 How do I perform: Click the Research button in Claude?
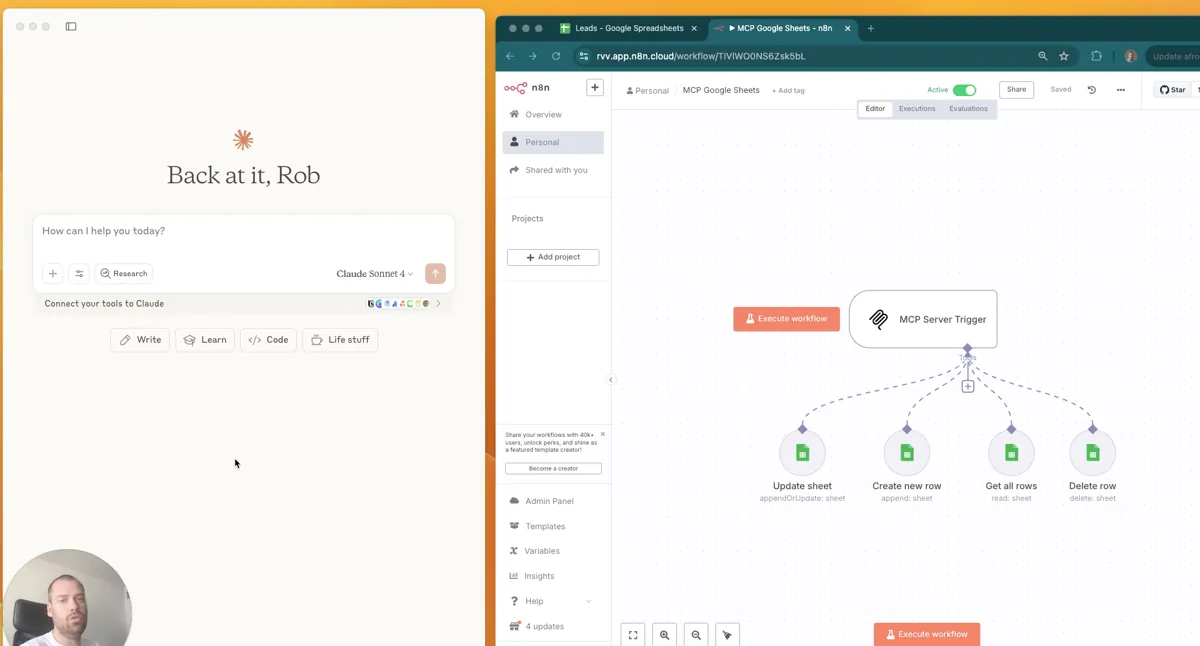[x=124, y=273]
